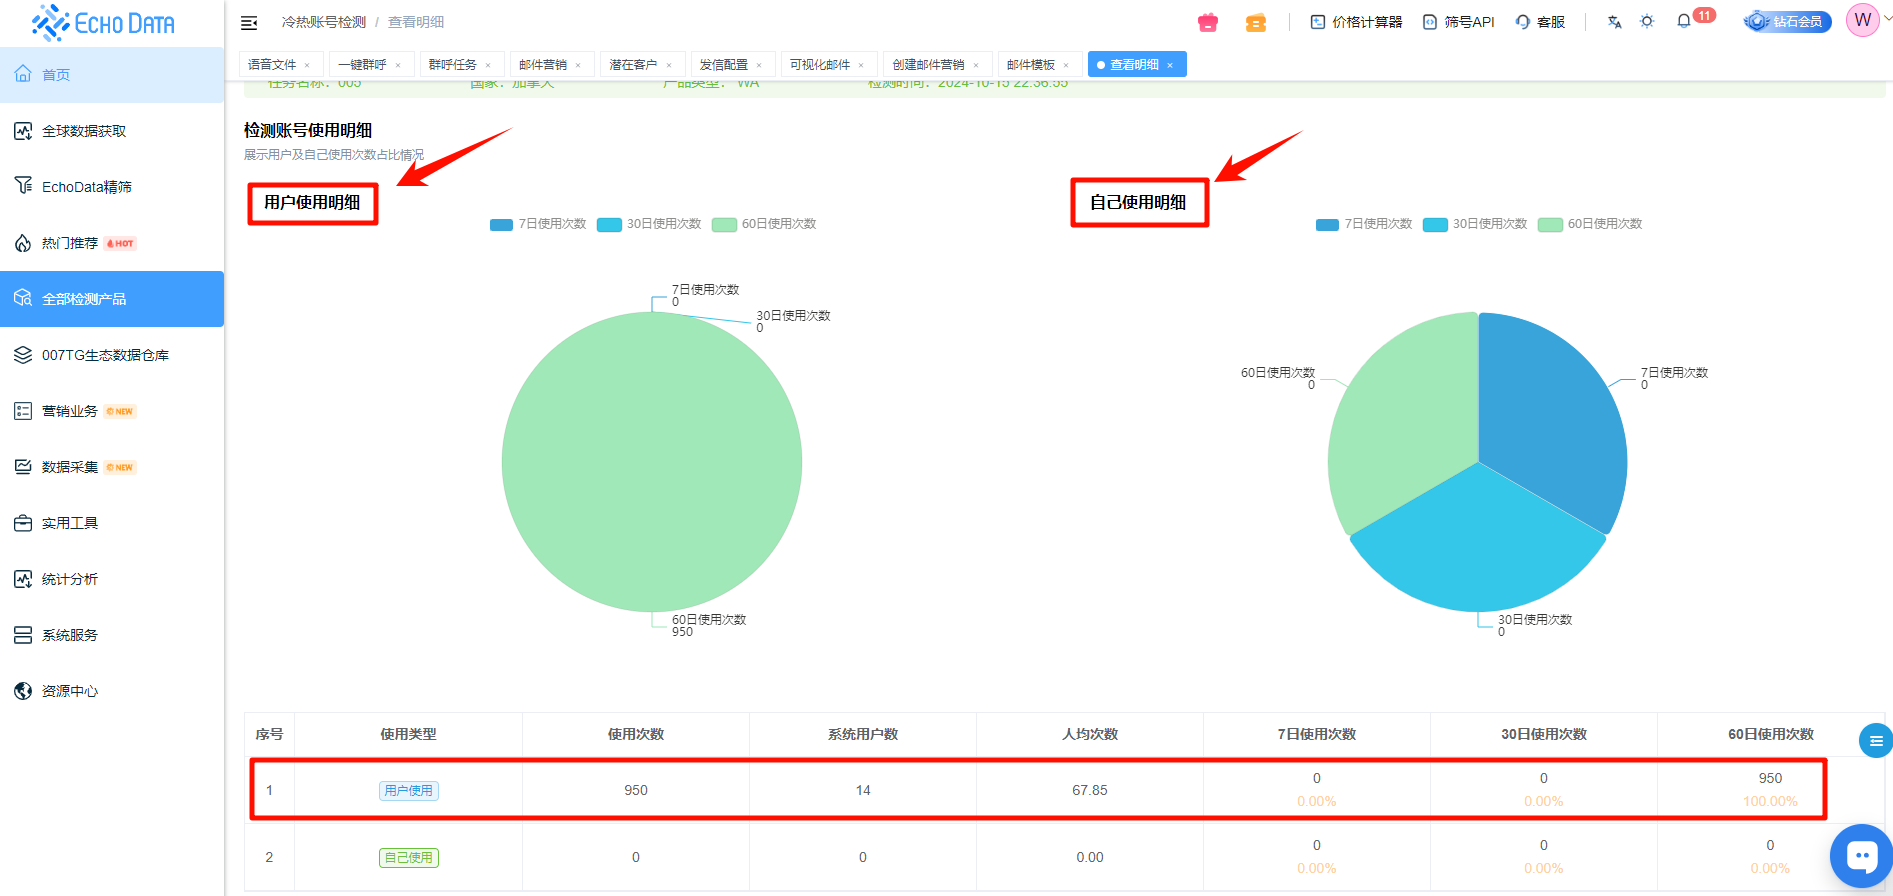Open the 价格计算器 link
Viewport: 1893px width, 896px height.
pyautogui.click(x=1356, y=22)
